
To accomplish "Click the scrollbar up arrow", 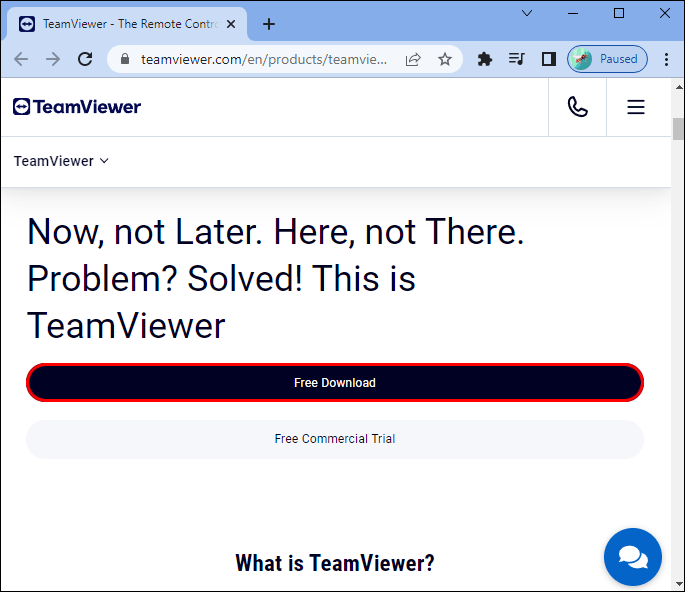I will [x=678, y=87].
